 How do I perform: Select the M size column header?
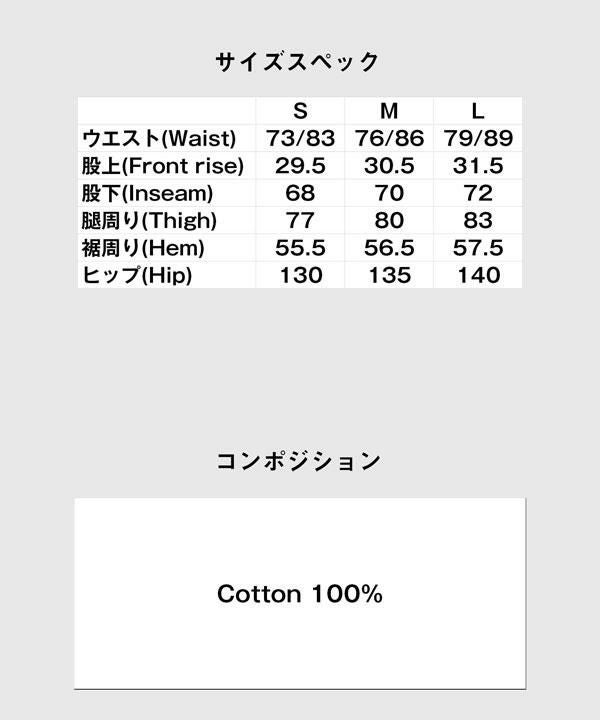389,111
